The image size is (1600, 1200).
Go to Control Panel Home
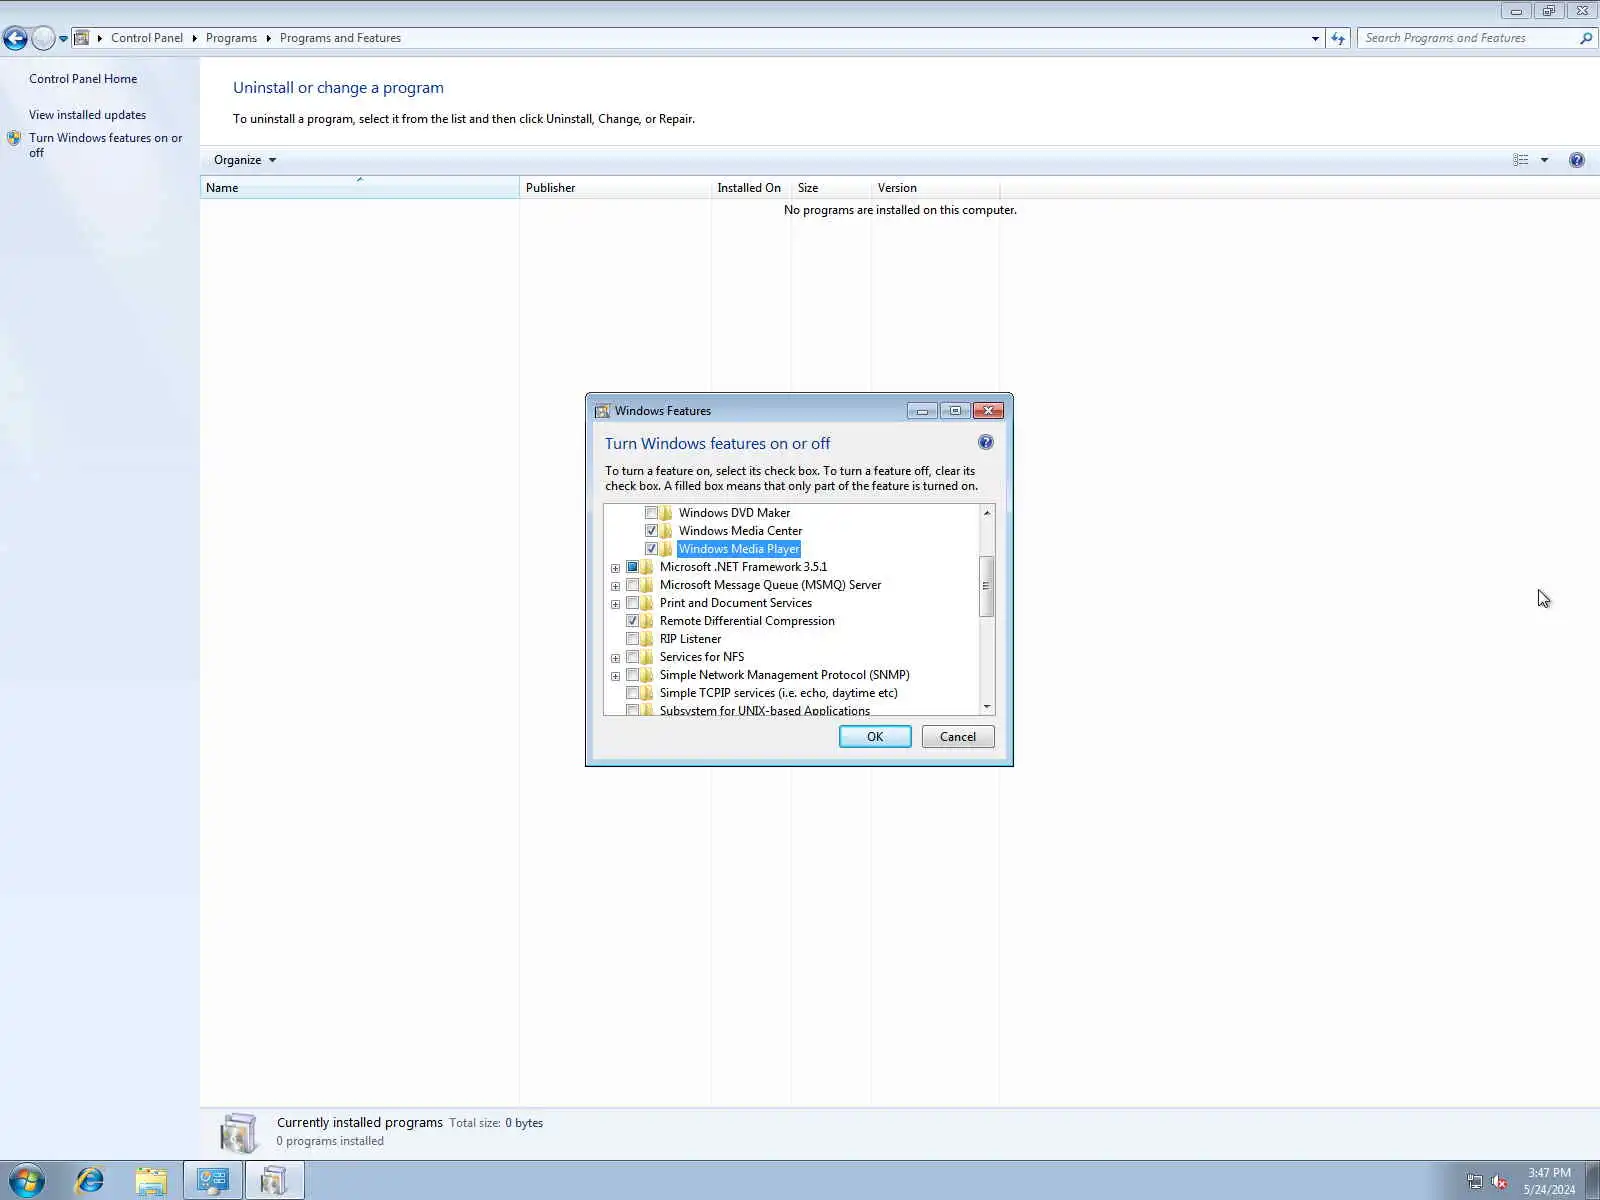[83, 79]
